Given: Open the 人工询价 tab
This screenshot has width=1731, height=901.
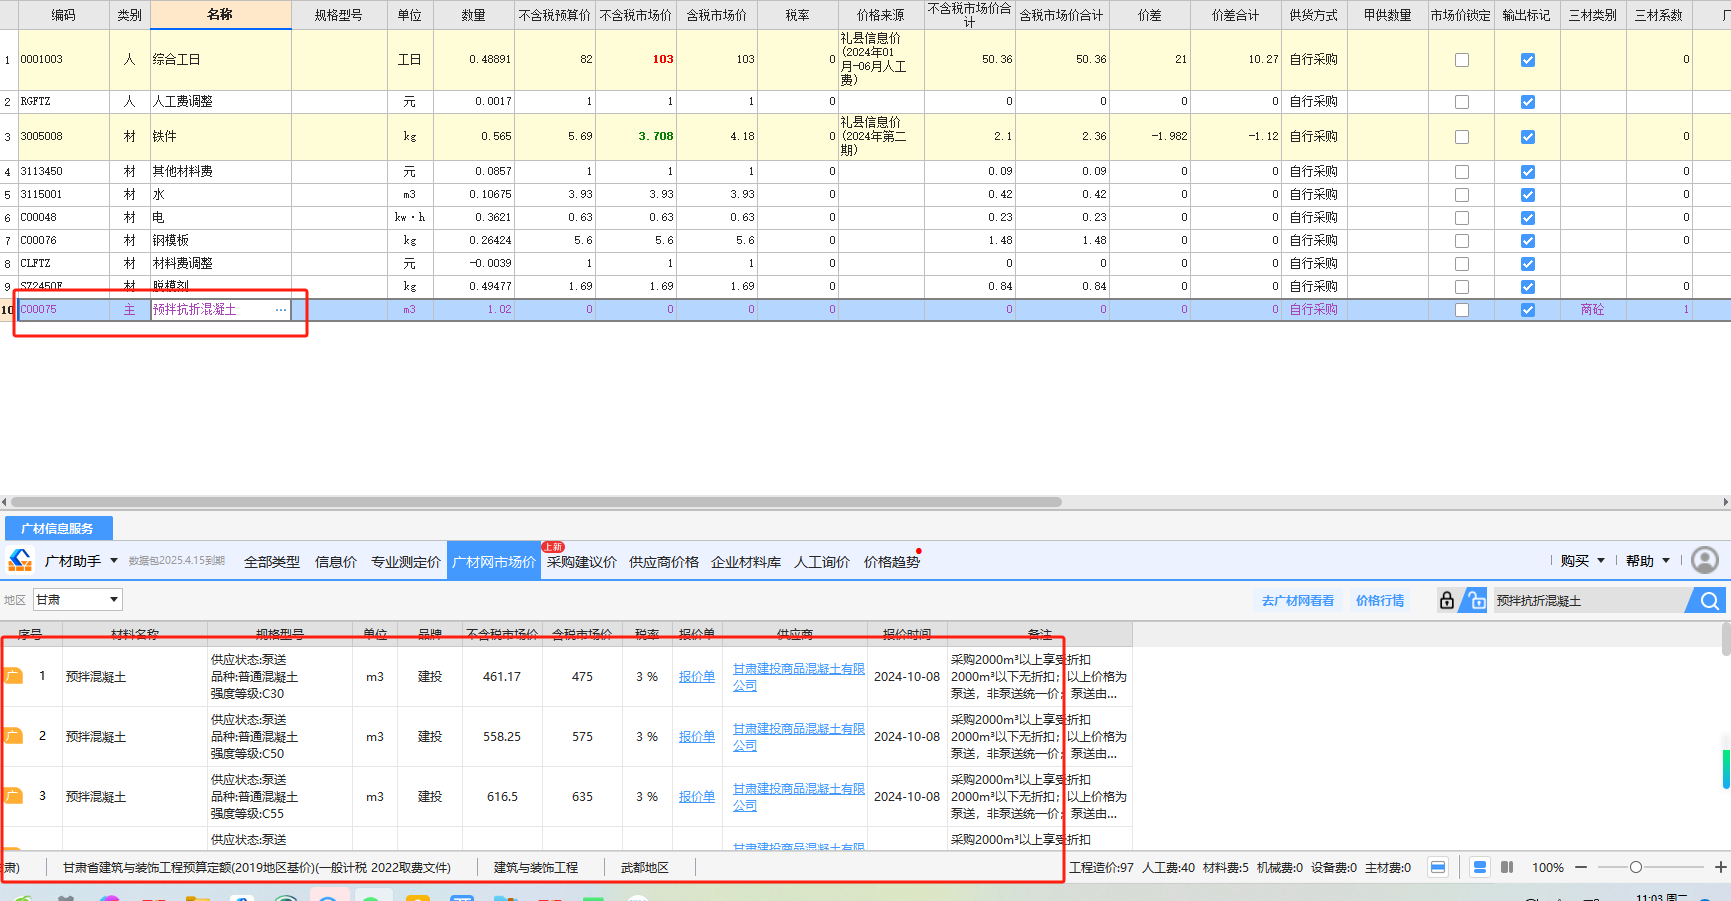Looking at the screenshot, I should (x=822, y=562).
